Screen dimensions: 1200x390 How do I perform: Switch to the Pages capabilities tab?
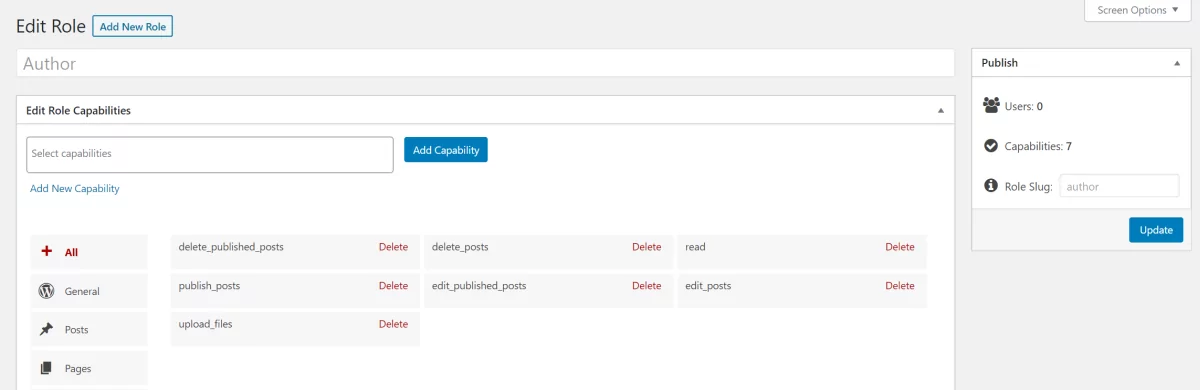89,368
